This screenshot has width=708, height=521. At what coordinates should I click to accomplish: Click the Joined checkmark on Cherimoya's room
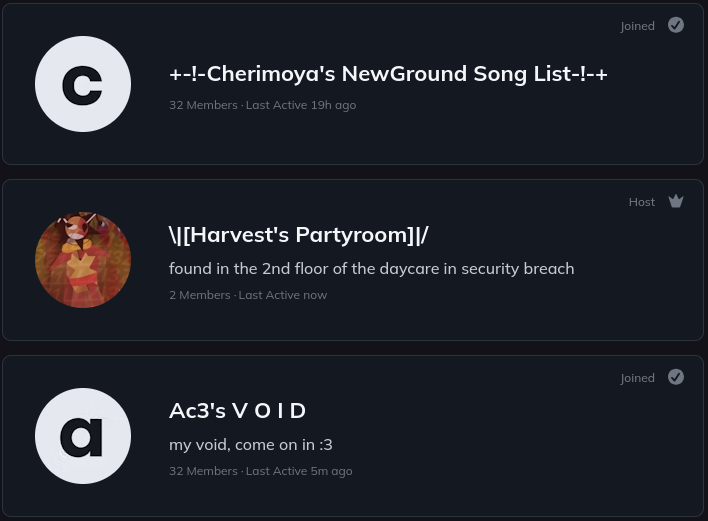(x=676, y=25)
